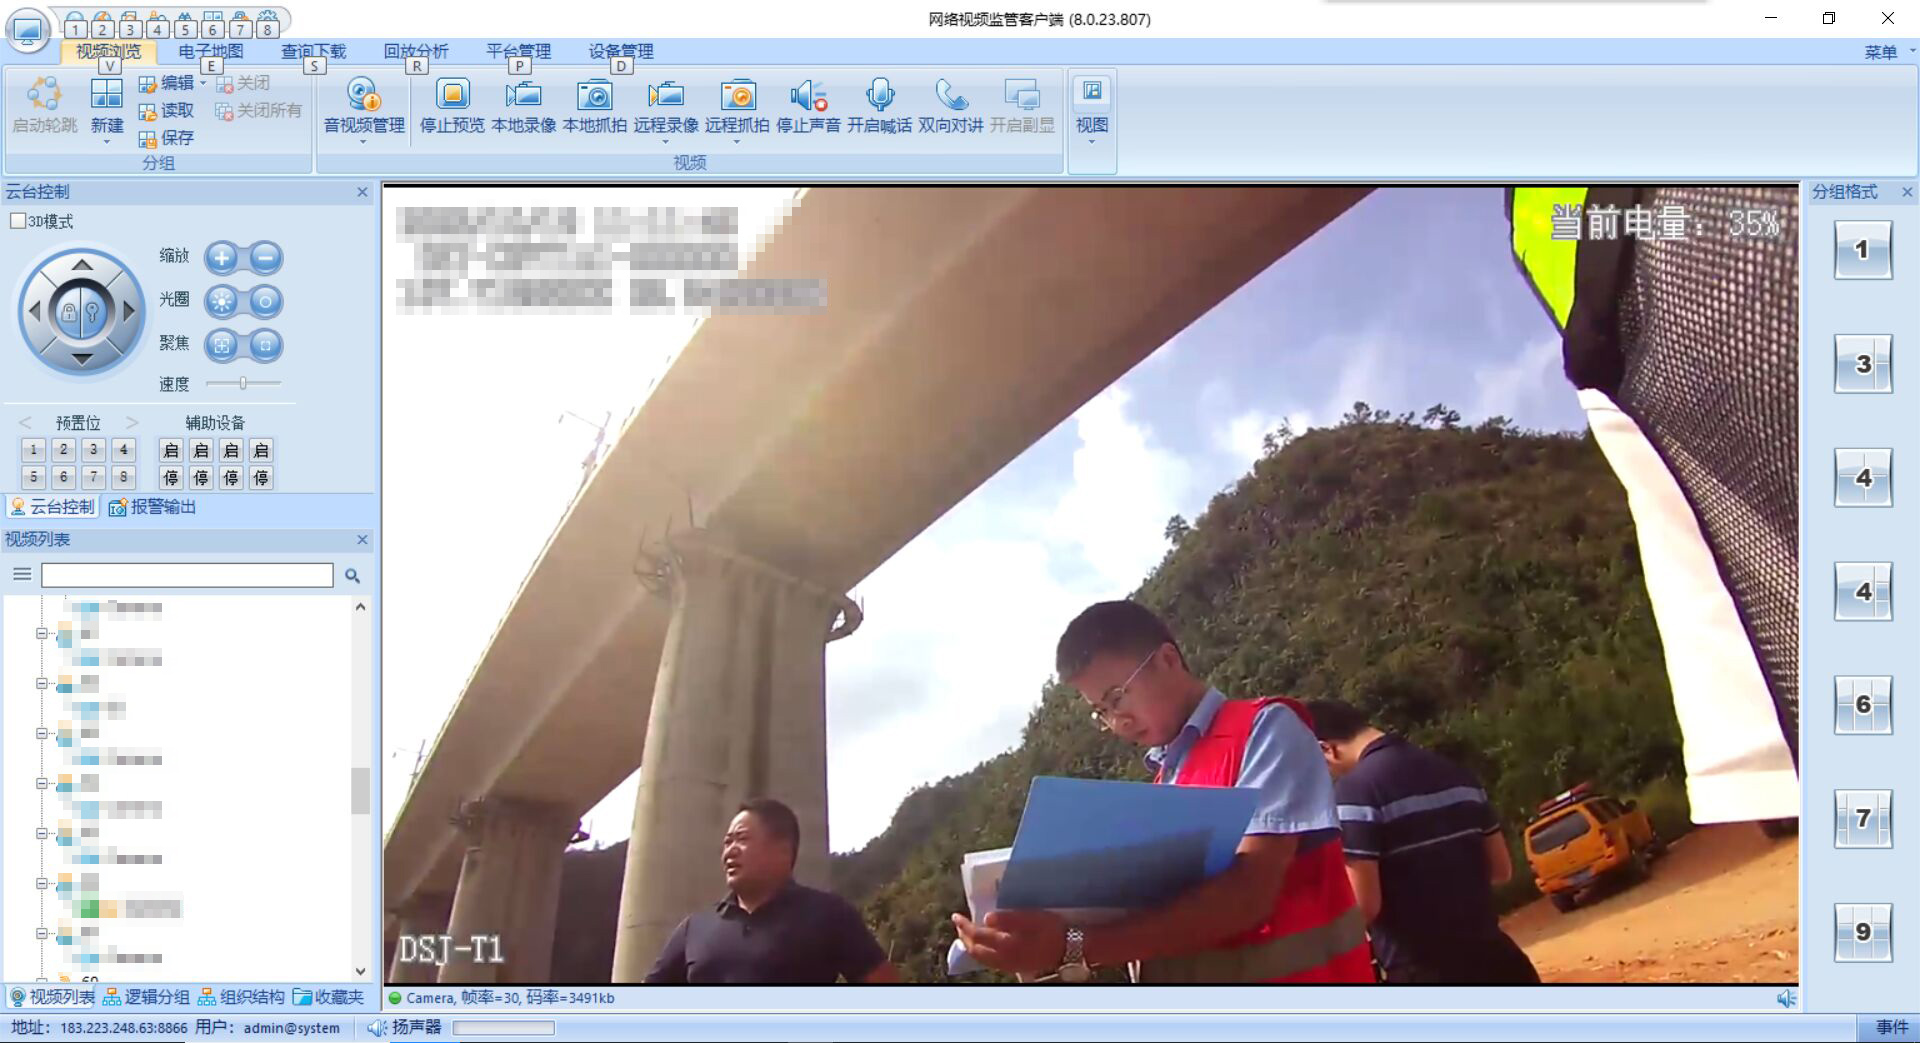
Task: Click the video list search input field
Action: [x=187, y=575]
